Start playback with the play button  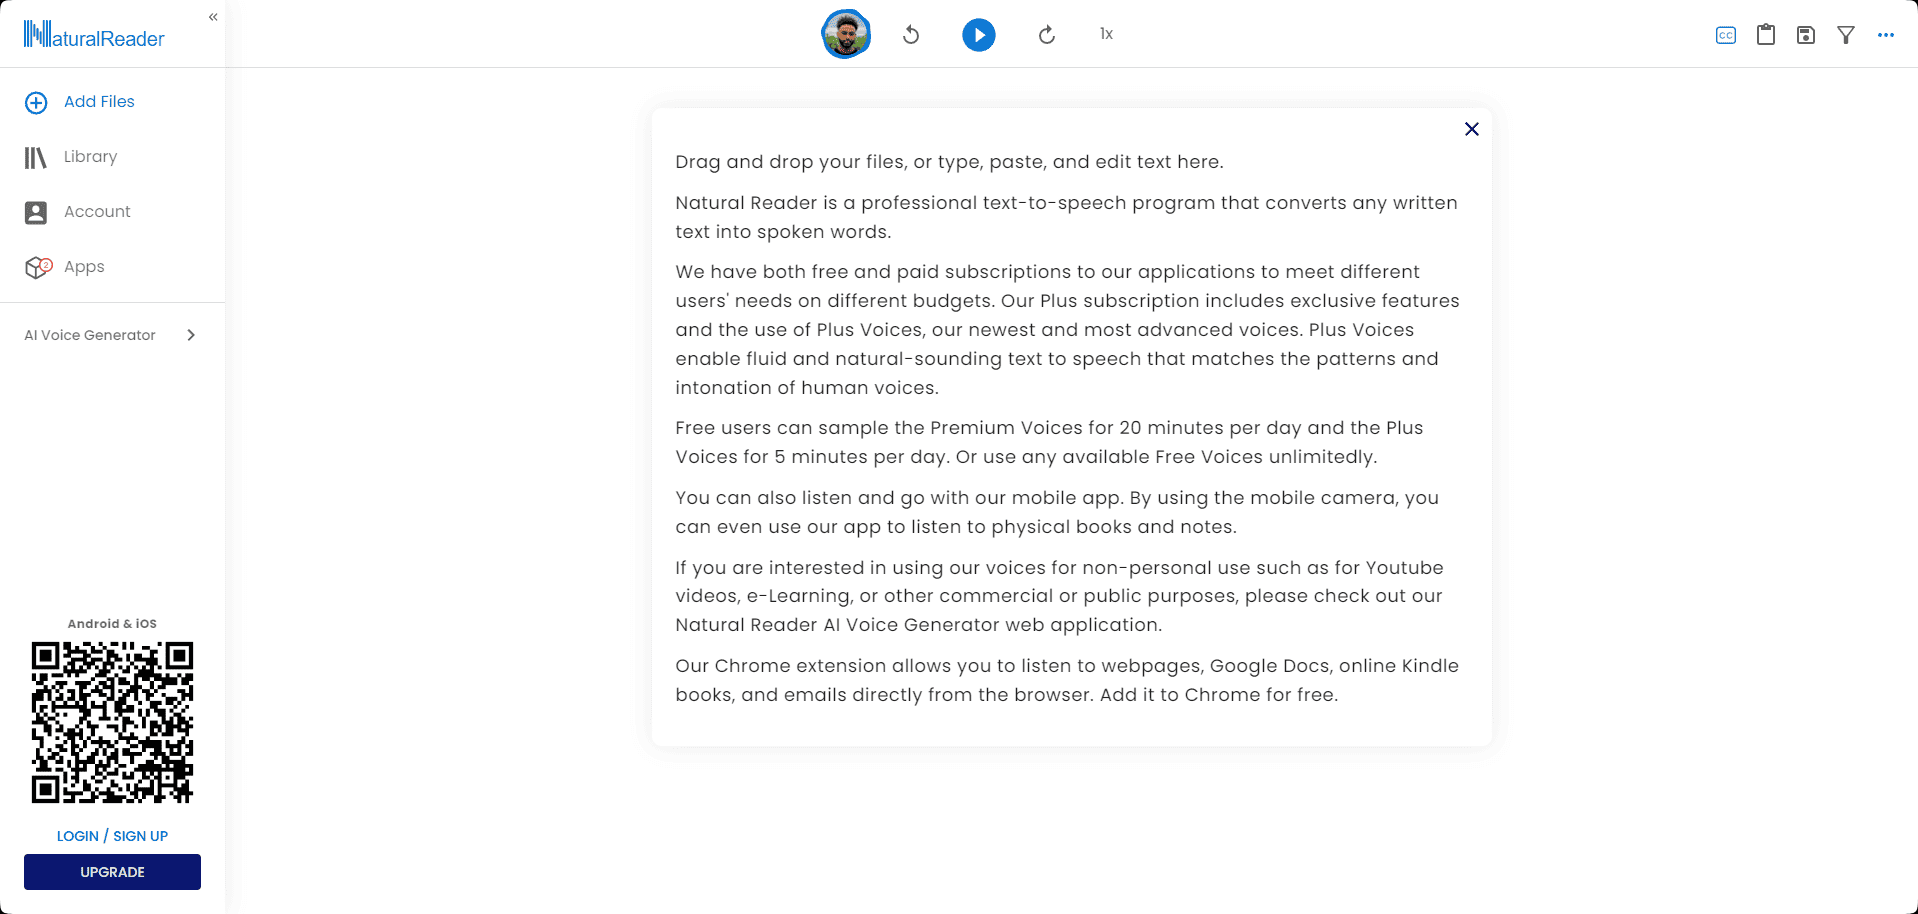(979, 35)
